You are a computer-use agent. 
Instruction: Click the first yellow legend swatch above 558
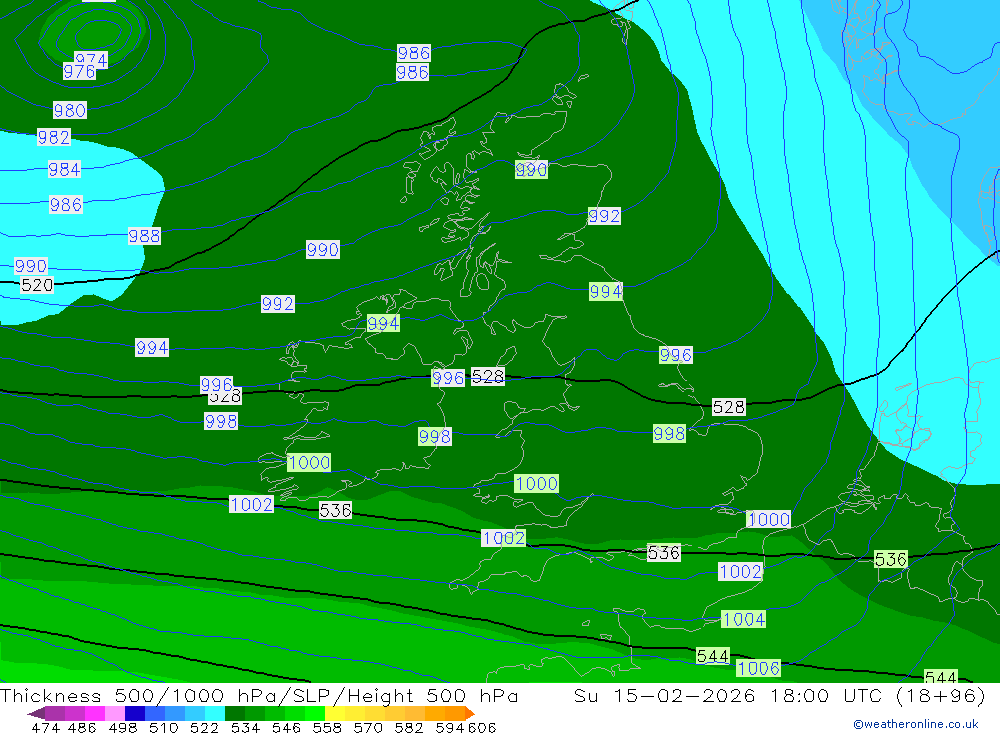(335, 713)
